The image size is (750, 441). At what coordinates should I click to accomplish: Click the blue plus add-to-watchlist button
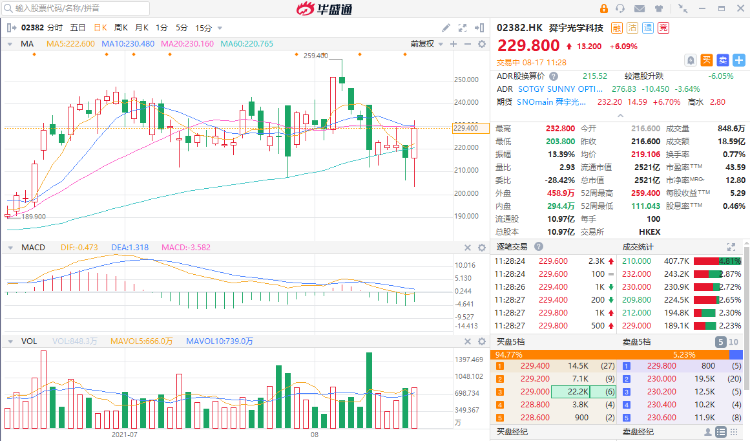pos(739,59)
